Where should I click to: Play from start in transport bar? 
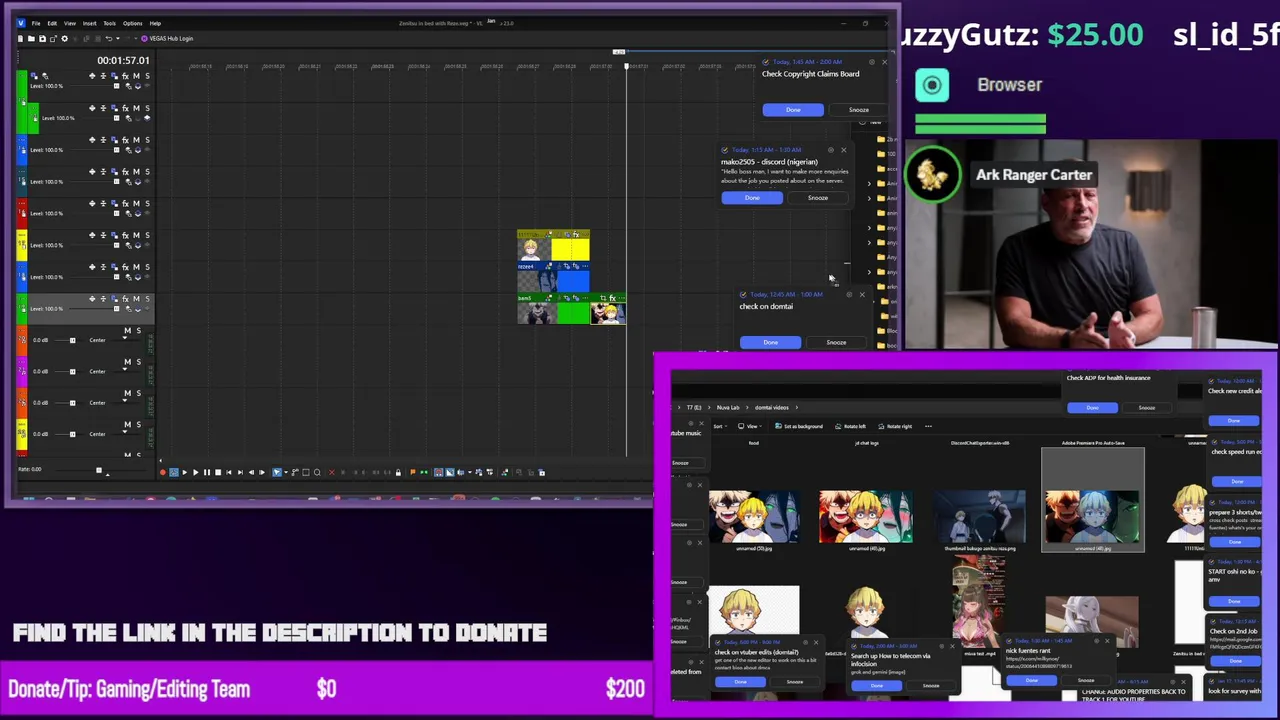click(185, 472)
